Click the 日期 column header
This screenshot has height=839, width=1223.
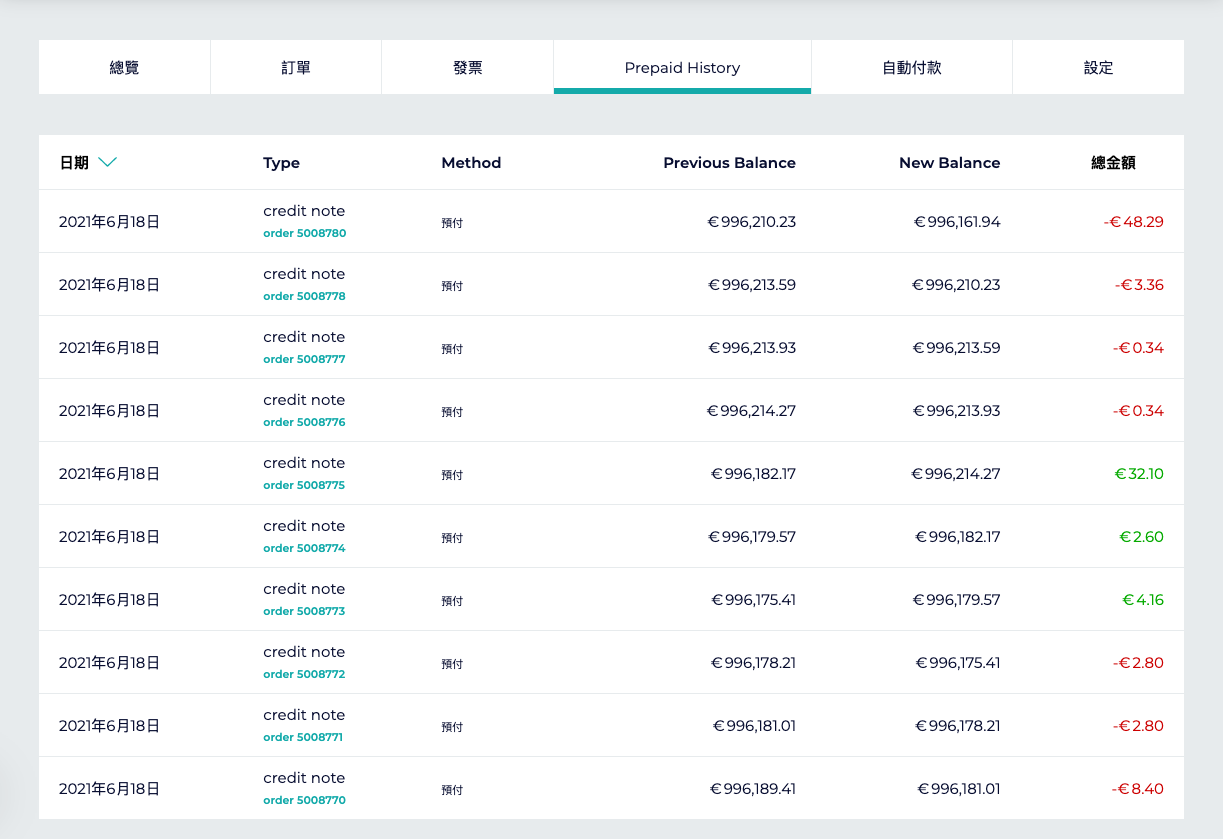[x=74, y=163]
